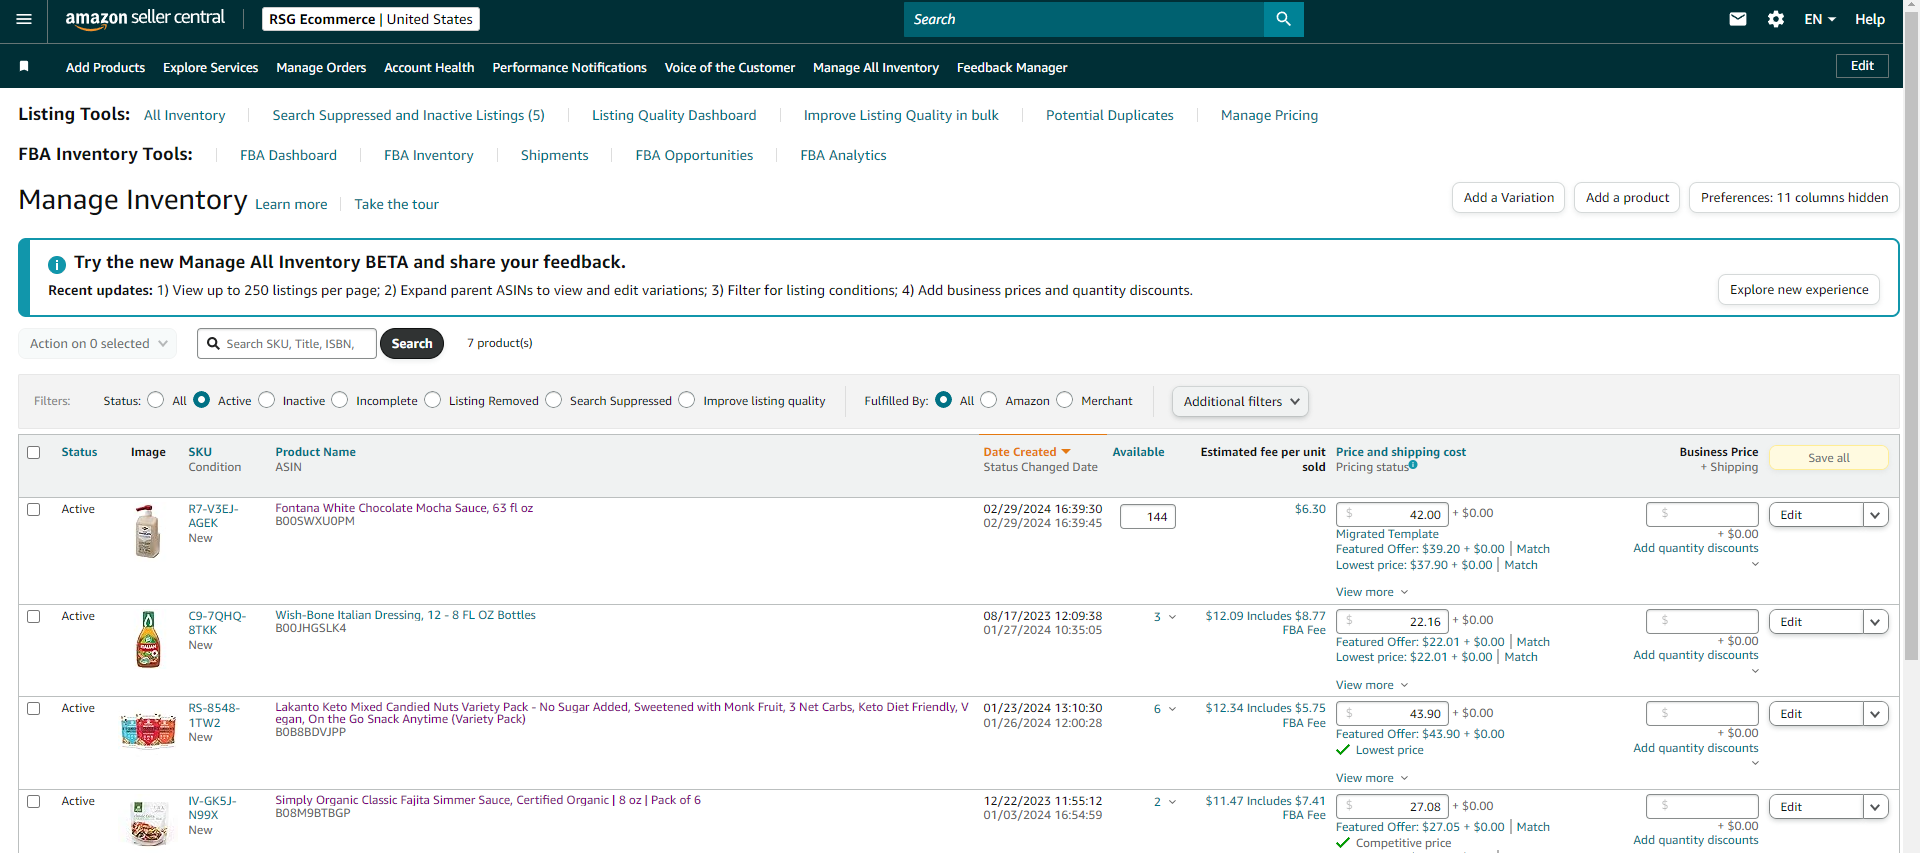Open Fontana White Chocolate Mocha Sauce thumbnail
Screen dimensions: 1920x853
[x=148, y=531]
